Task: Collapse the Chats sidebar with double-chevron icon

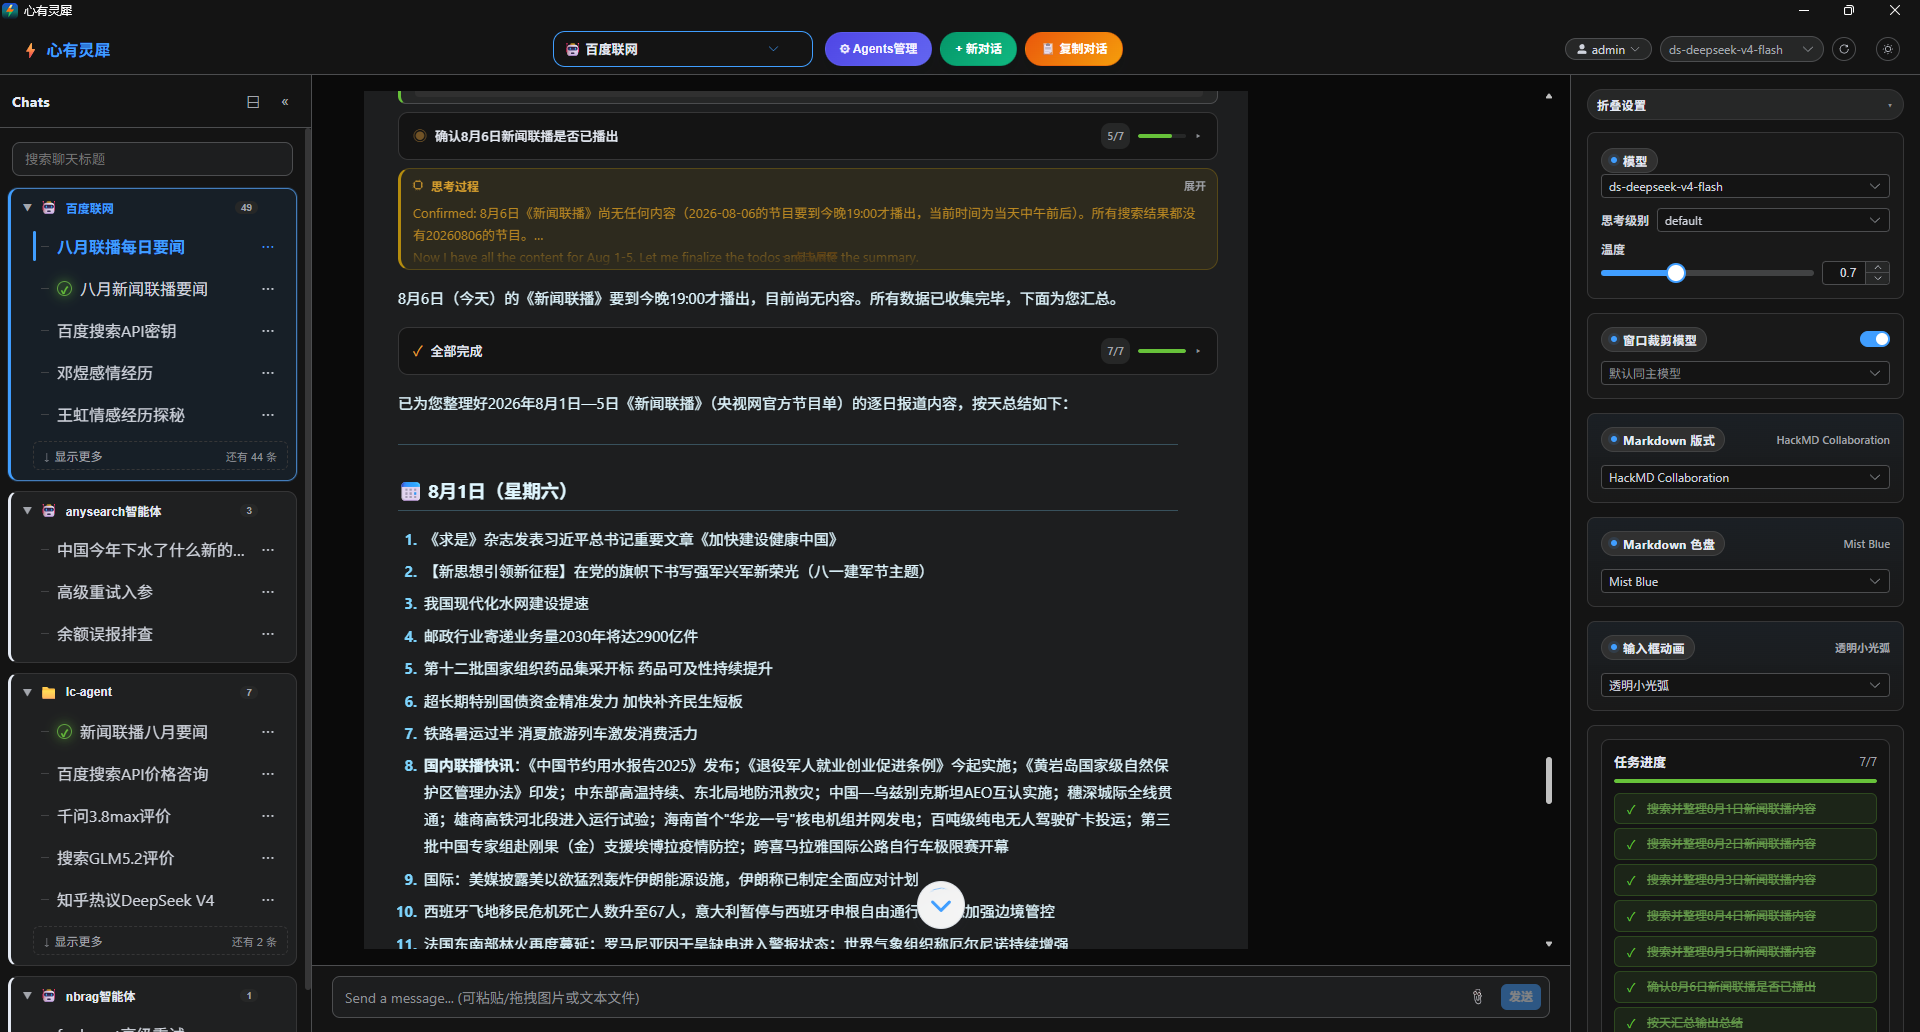Action: [x=285, y=102]
